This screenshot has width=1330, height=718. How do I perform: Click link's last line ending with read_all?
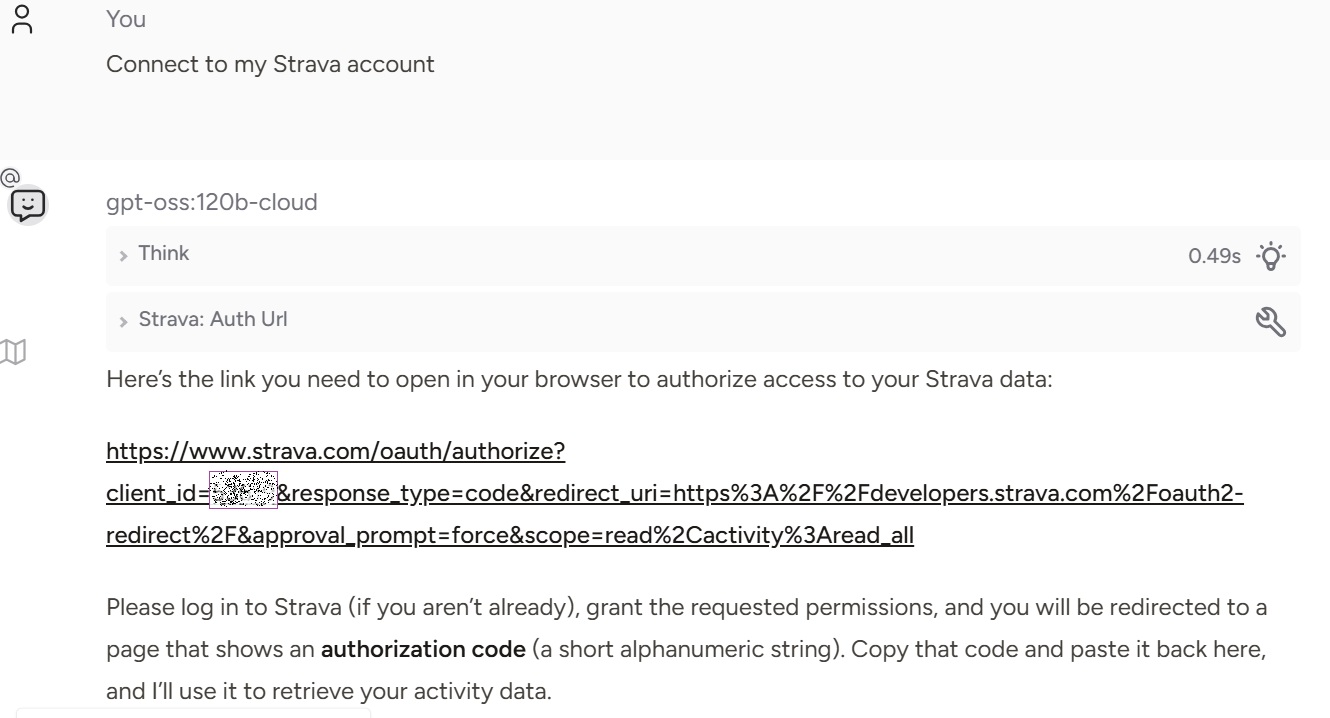pos(509,535)
